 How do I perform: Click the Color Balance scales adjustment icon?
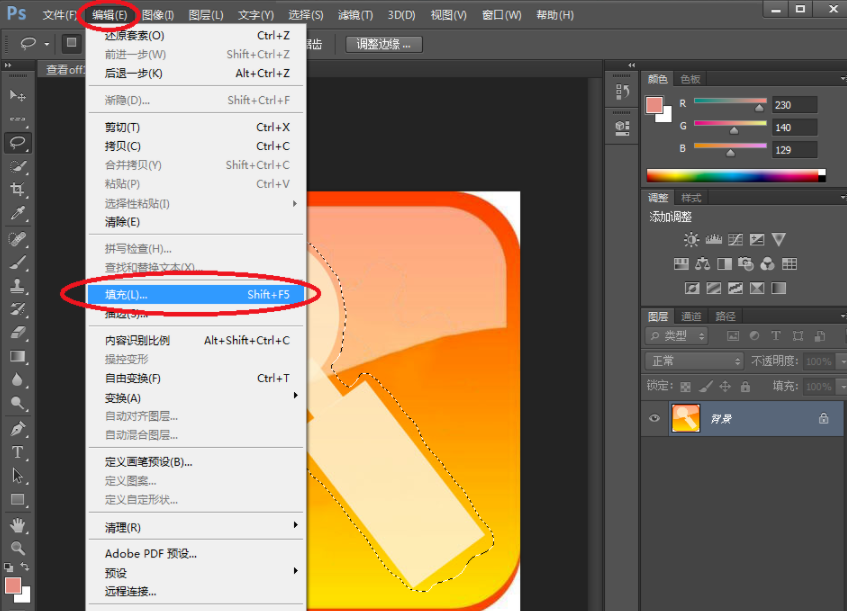coord(702,264)
